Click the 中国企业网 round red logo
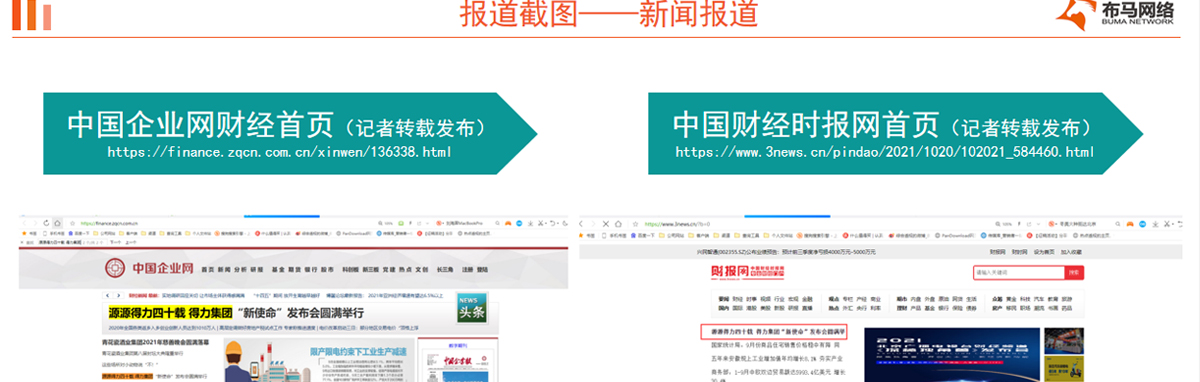1200x382 pixels. [x=115, y=268]
